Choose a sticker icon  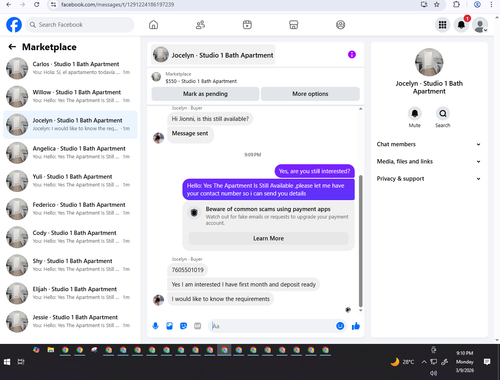(x=183, y=326)
